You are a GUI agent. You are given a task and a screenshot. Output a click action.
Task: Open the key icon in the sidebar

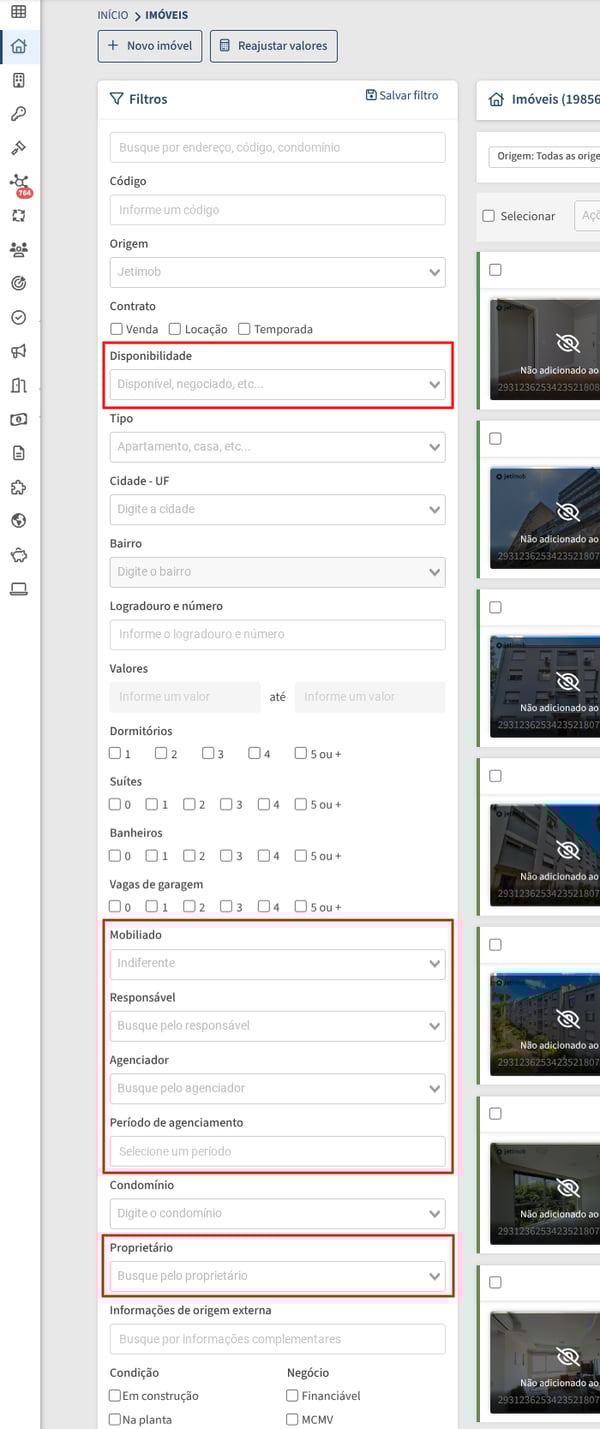(18, 114)
